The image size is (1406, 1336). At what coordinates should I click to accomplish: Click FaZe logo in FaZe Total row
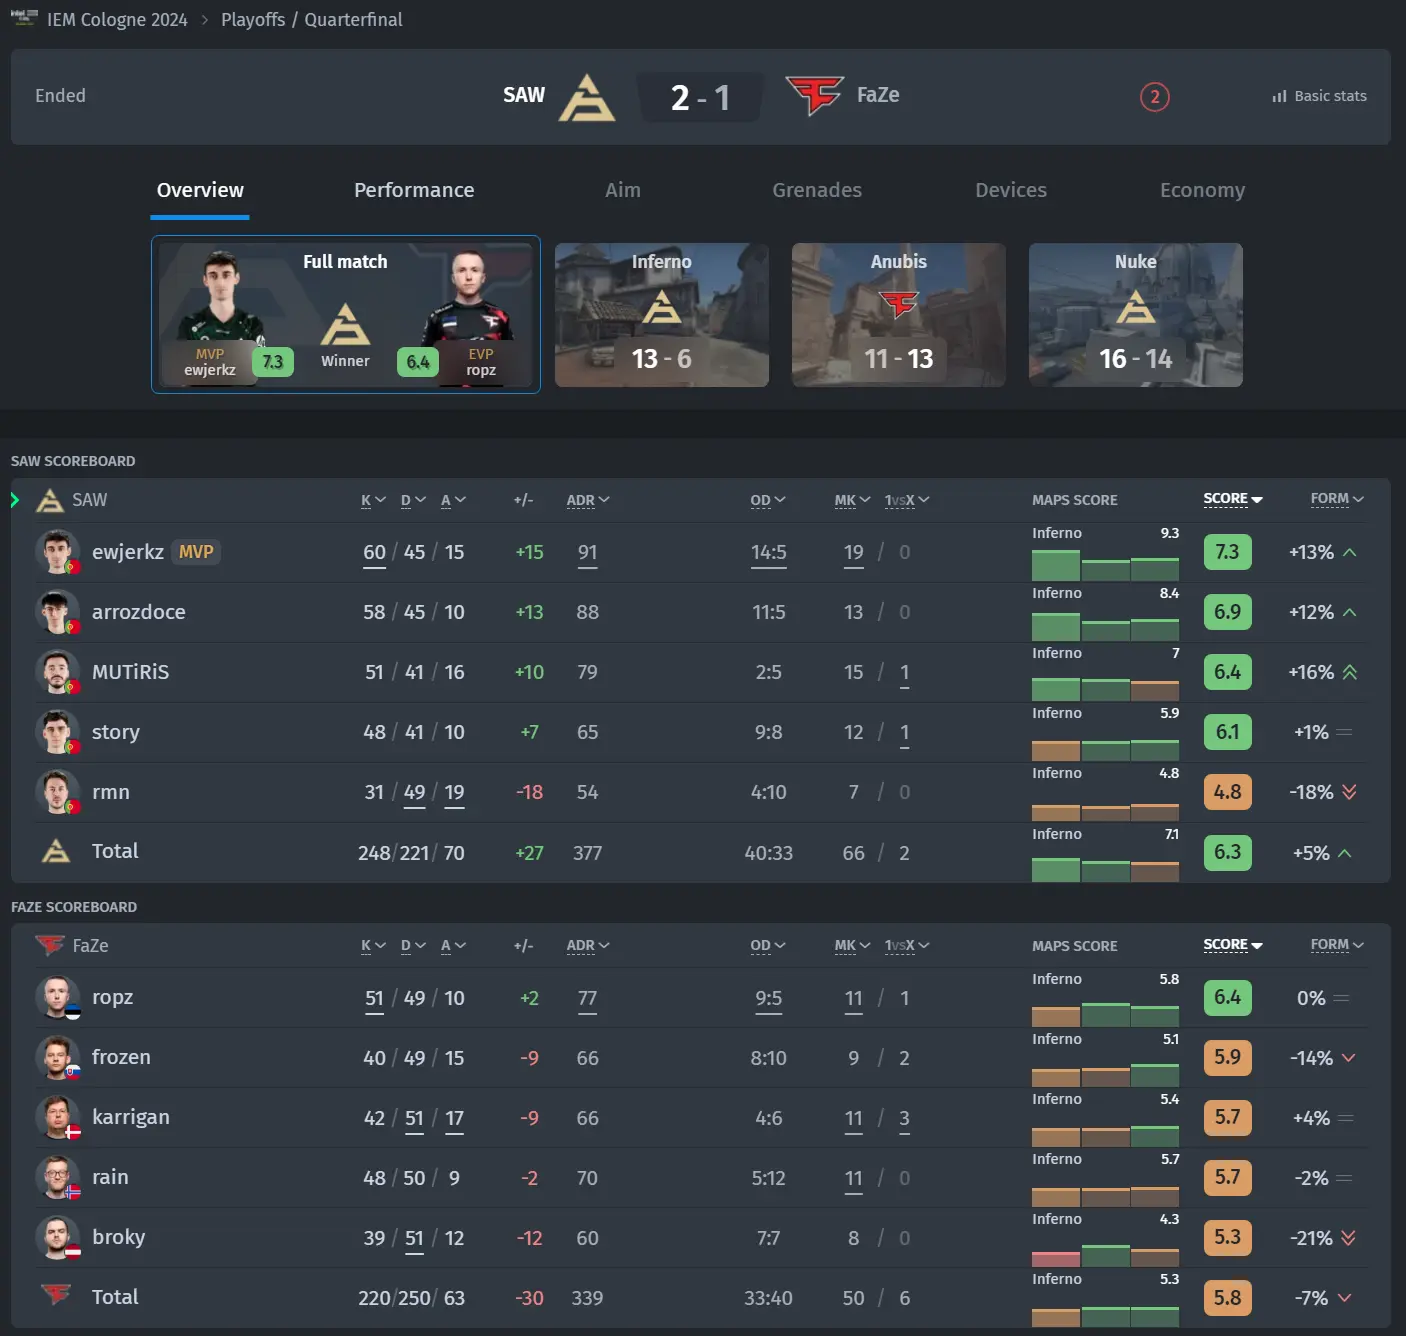click(x=56, y=1295)
